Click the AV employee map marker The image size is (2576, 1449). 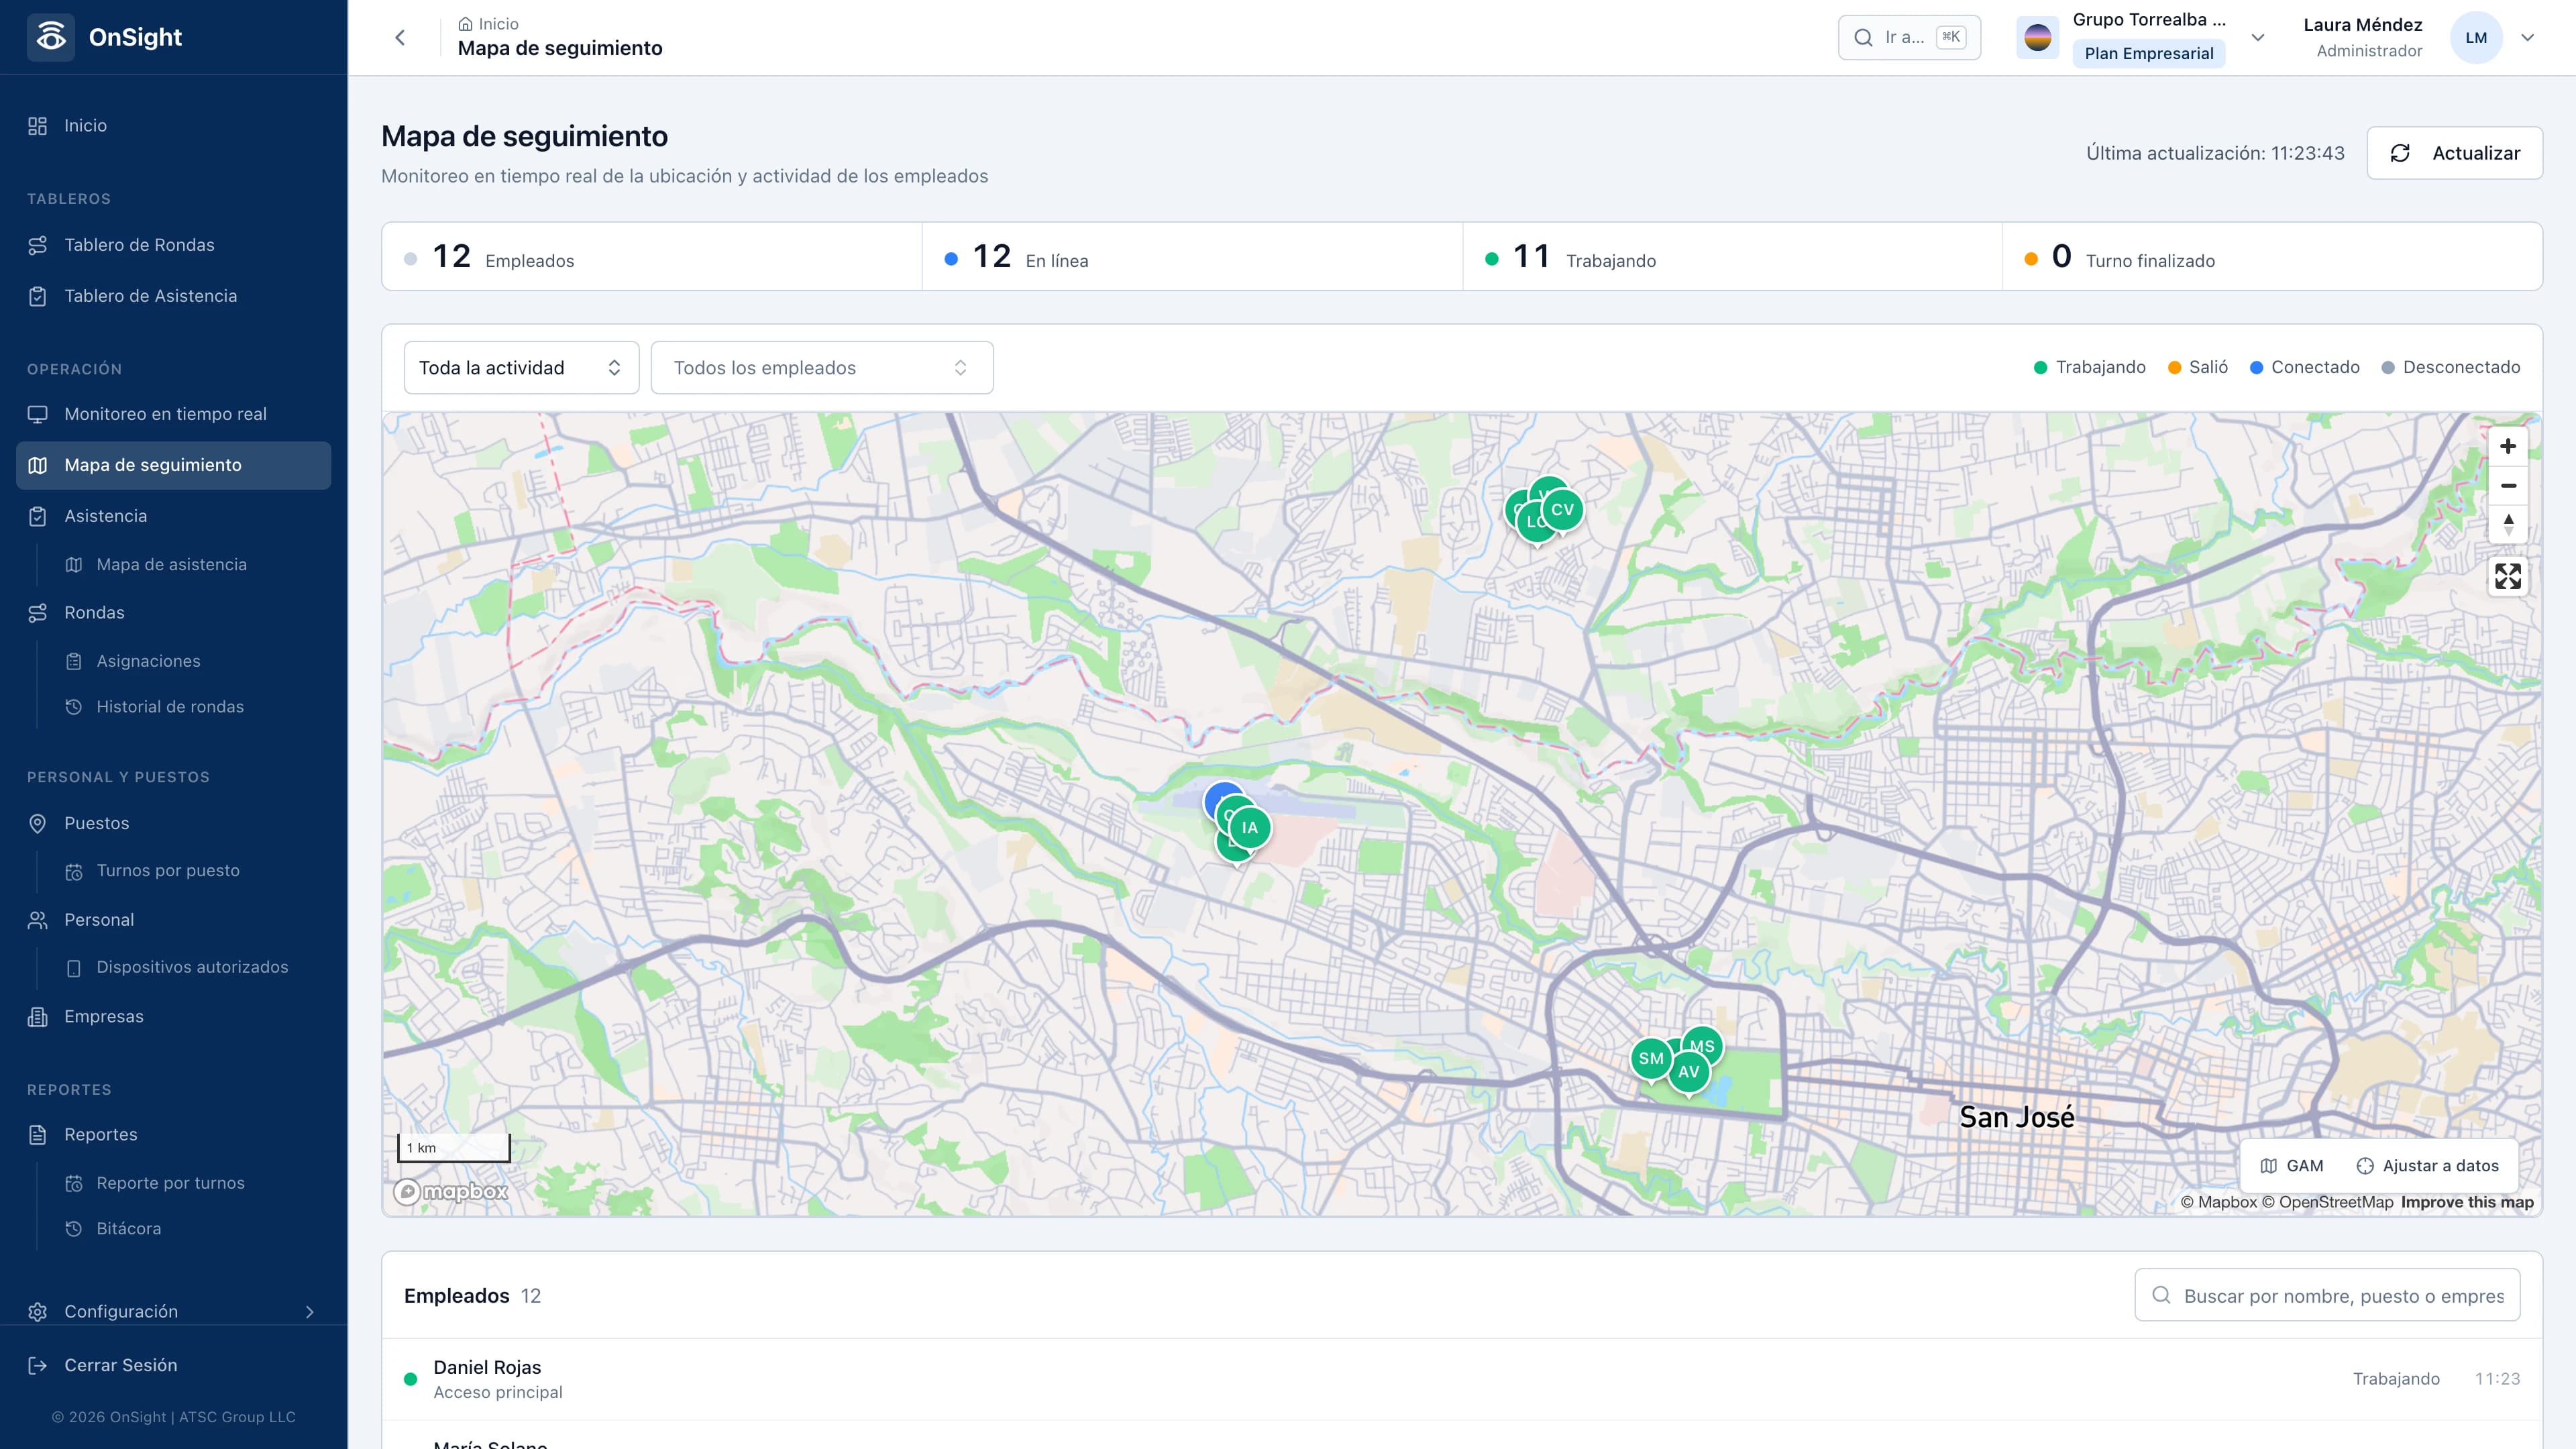tap(1689, 1072)
